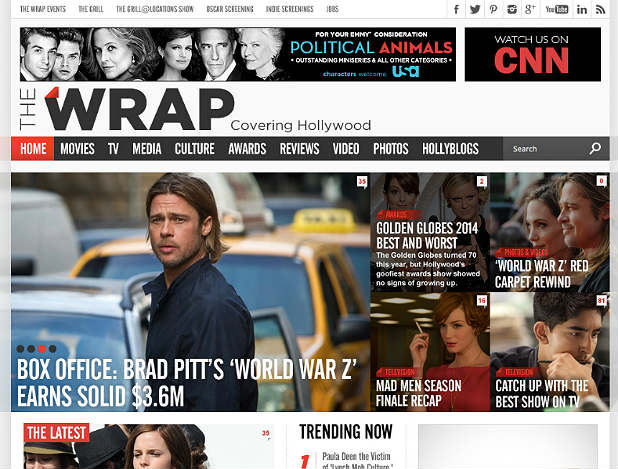Open the Oscar Screening link

(230, 9)
